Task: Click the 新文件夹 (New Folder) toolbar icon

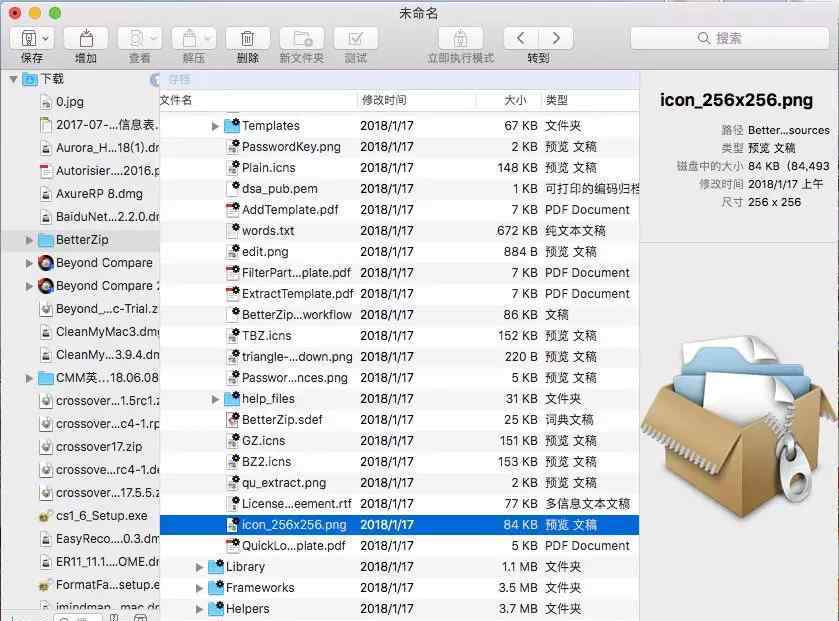Action: [302, 39]
